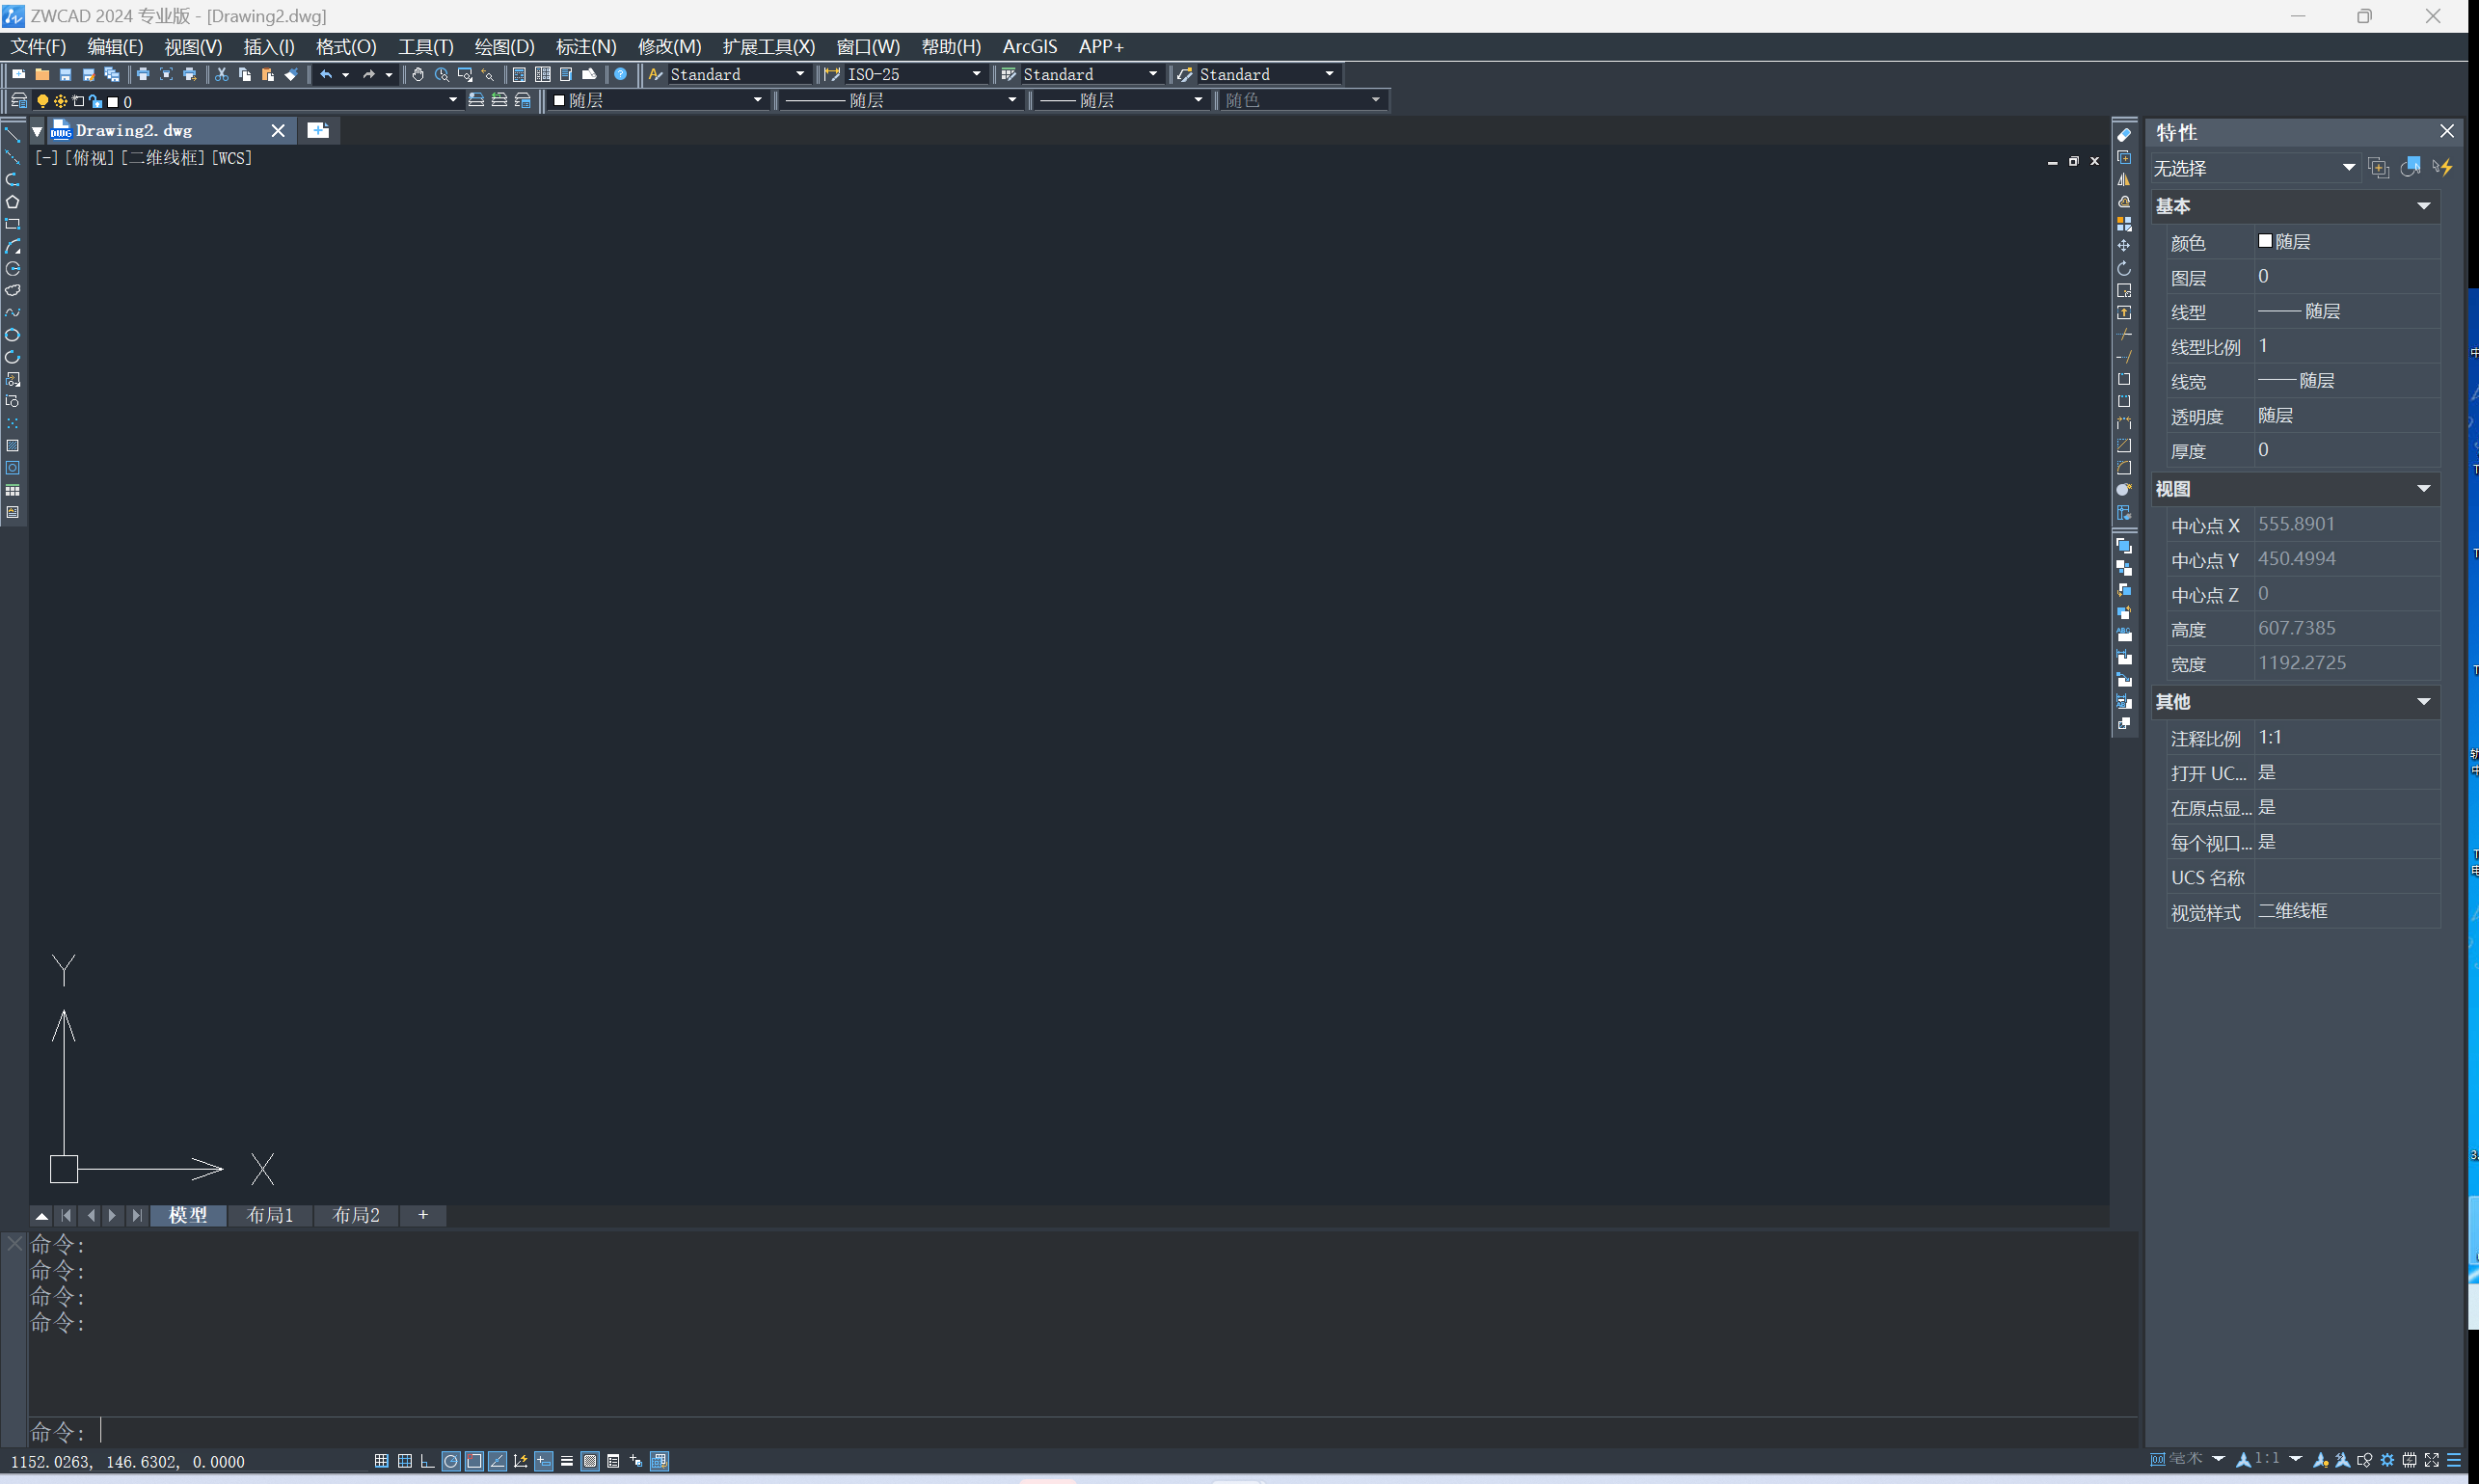Select the Polygon tool in draw toolbar

(x=13, y=202)
